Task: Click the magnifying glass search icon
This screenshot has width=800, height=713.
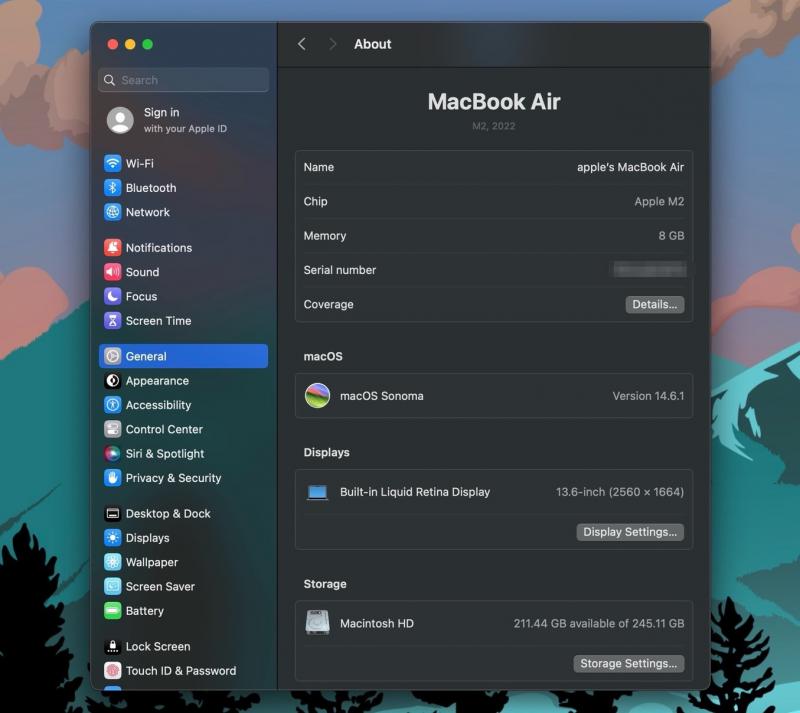Action: click(109, 80)
